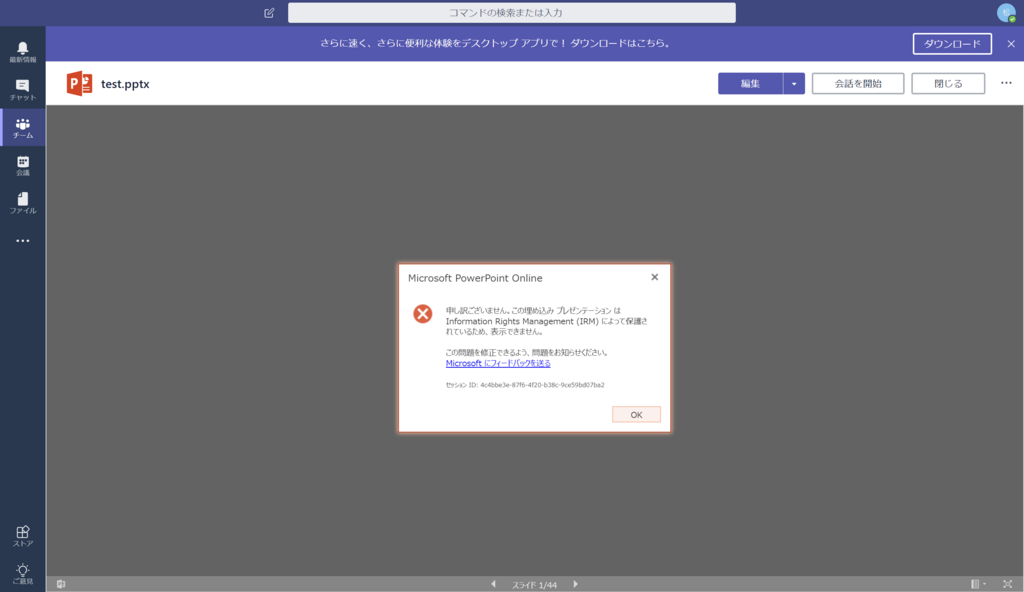This screenshot has height=592, width=1024.
Task: Open the Activity (最新情報) bell icon
Action: [23, 52]
